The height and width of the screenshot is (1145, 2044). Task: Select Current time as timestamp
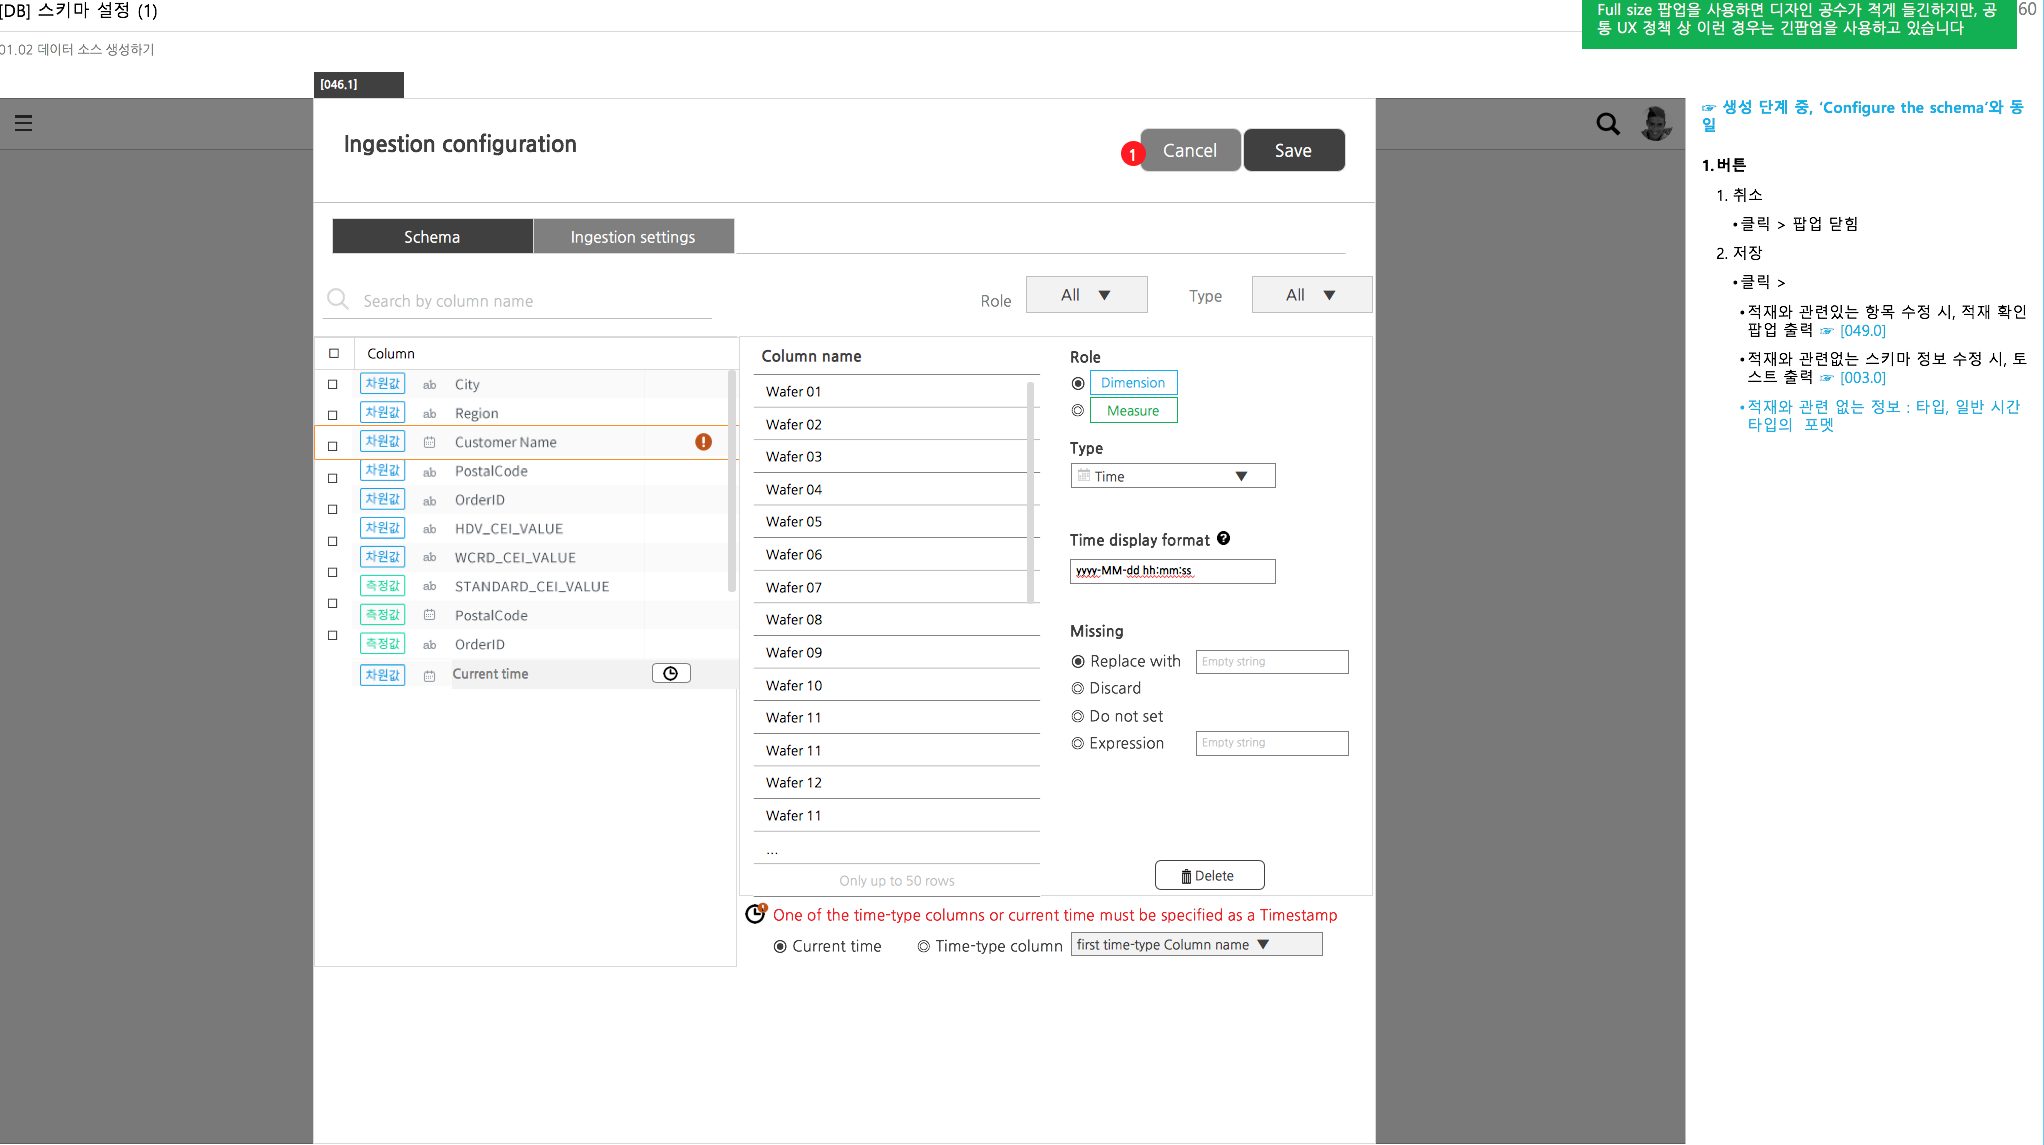pos(780,946)
